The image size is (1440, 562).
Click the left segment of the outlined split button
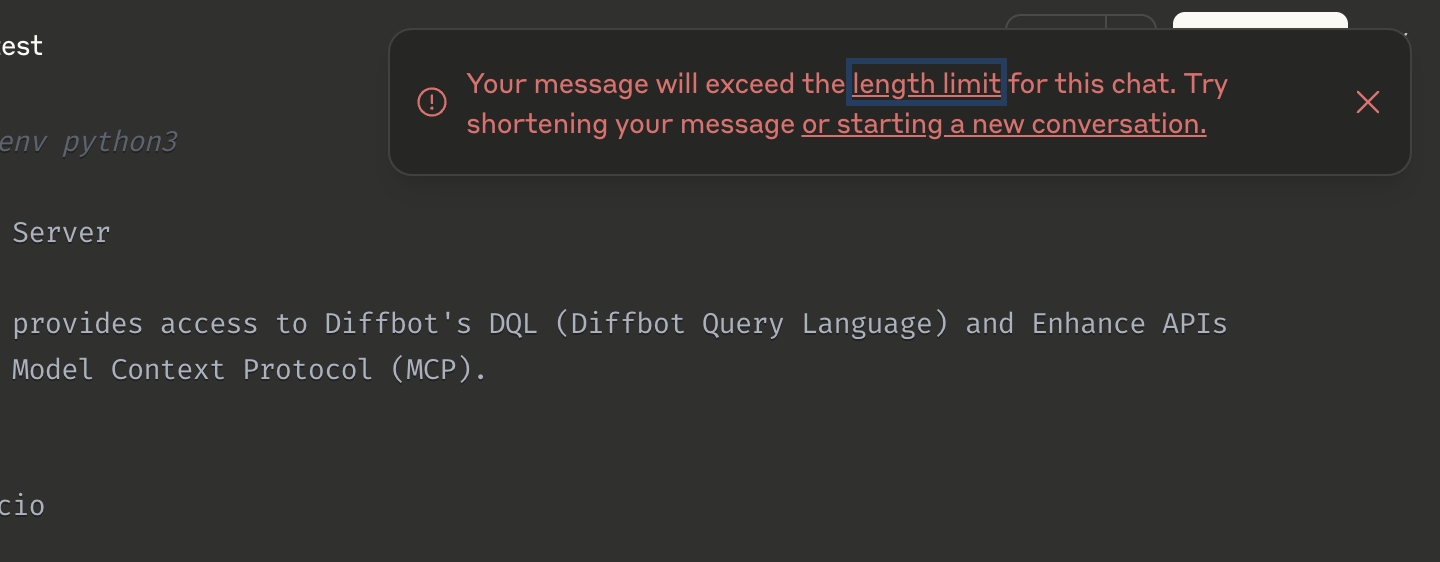(1055, 21)
